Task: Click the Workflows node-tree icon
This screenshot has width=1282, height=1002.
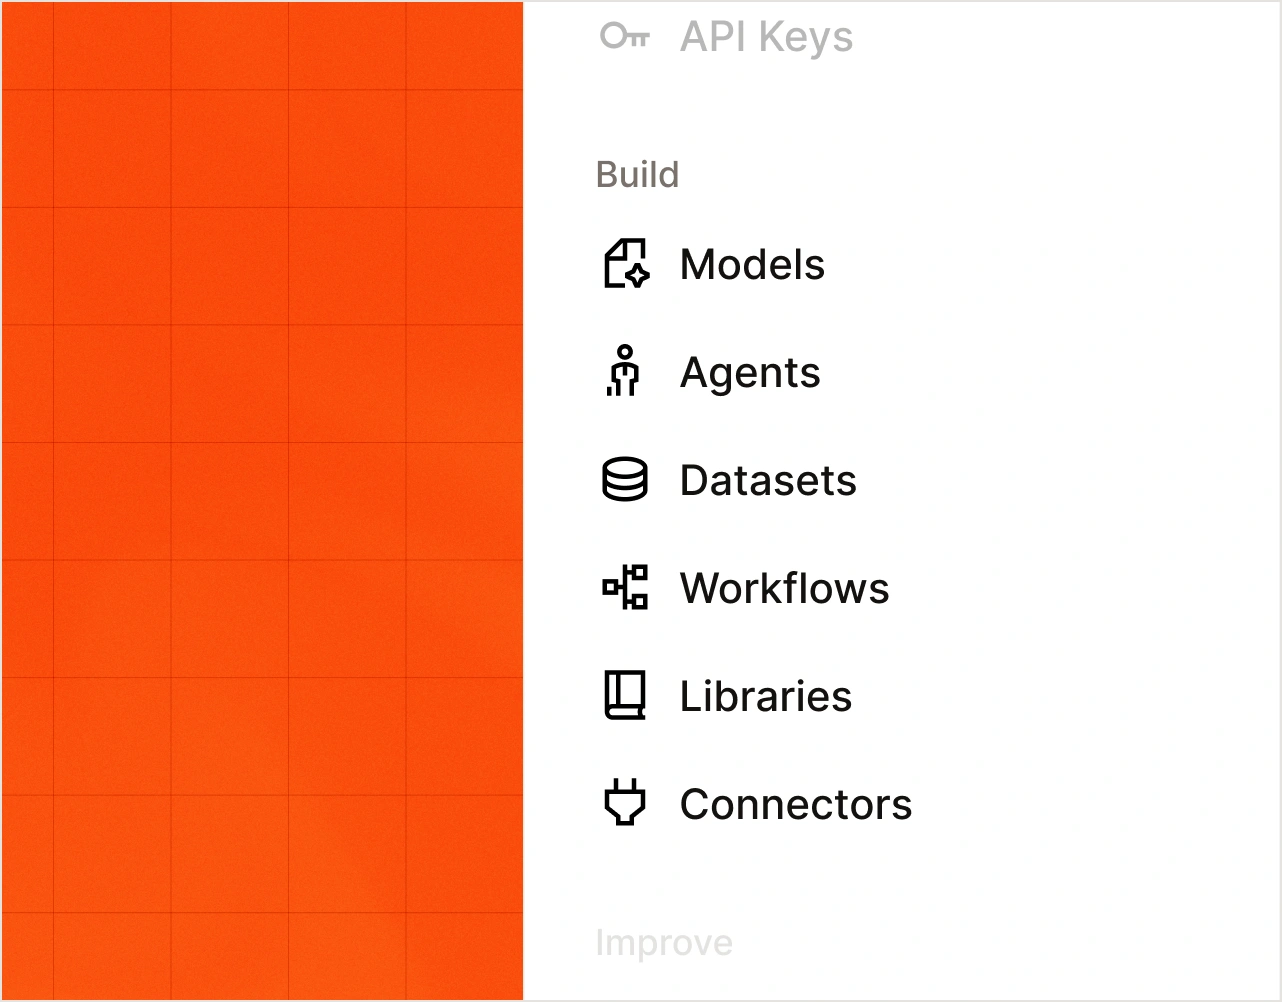Action: click(625, 587)
